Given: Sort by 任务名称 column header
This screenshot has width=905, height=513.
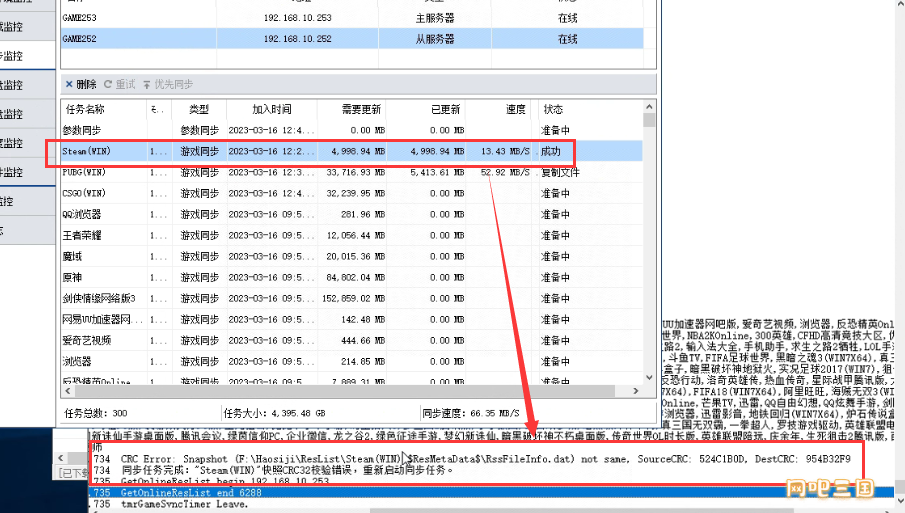Looking at the screenshot, I should pyautogui.click(x=85, y=109).
